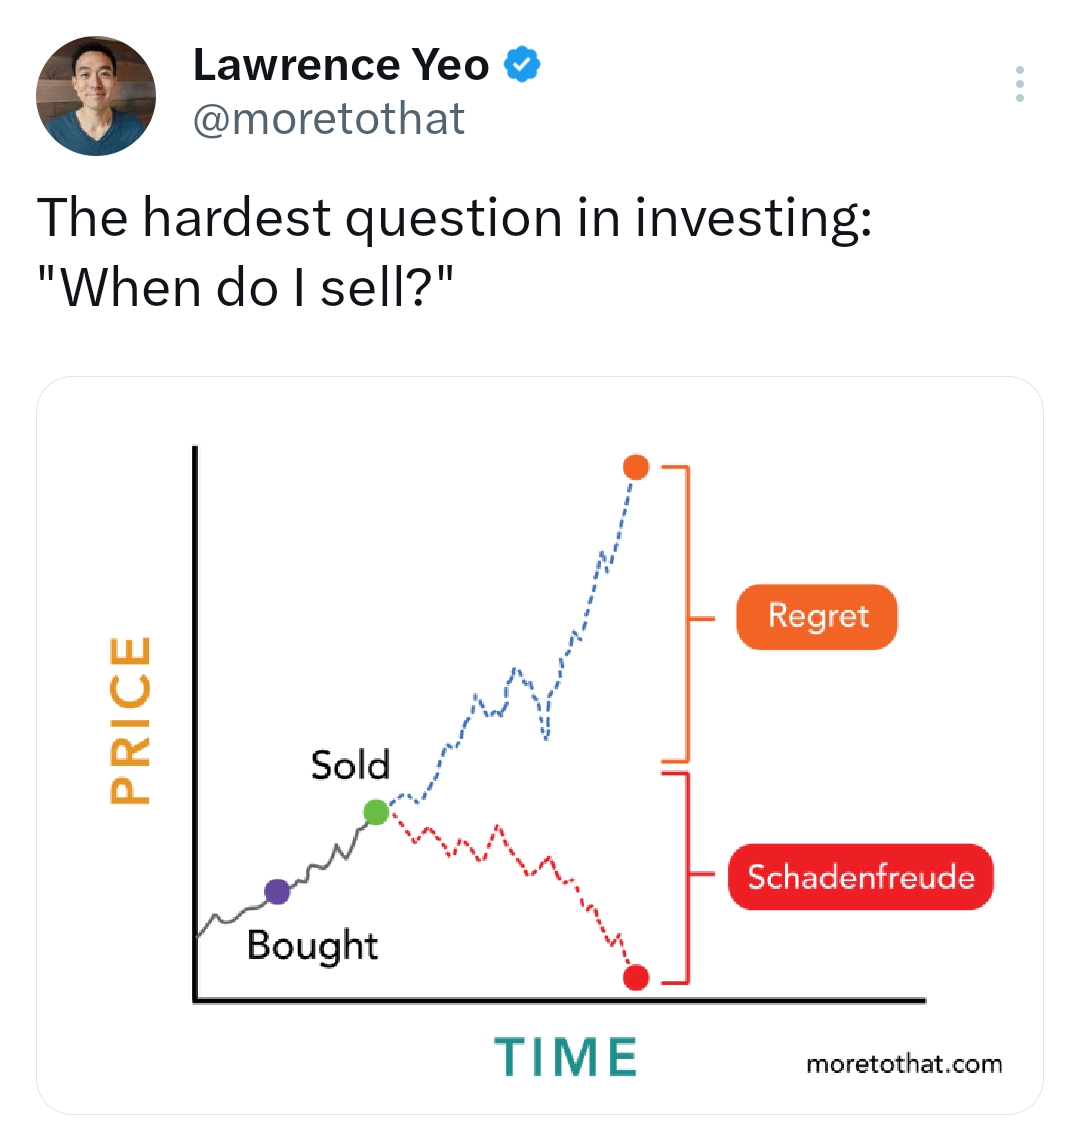Viewport: 1079px width, 1127px height.
Task: Open Lawrence Yeo's profile avatar
Action: (95, 95)
